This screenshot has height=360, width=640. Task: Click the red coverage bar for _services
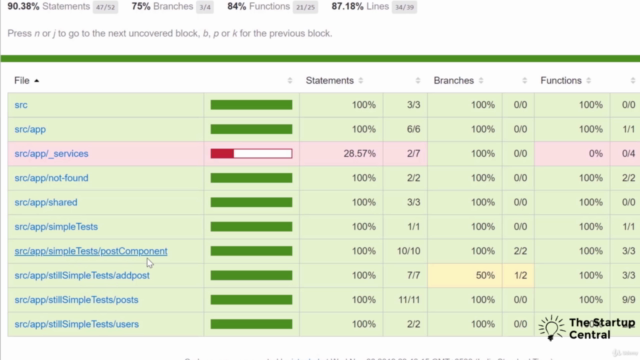(x=251, y=153)
